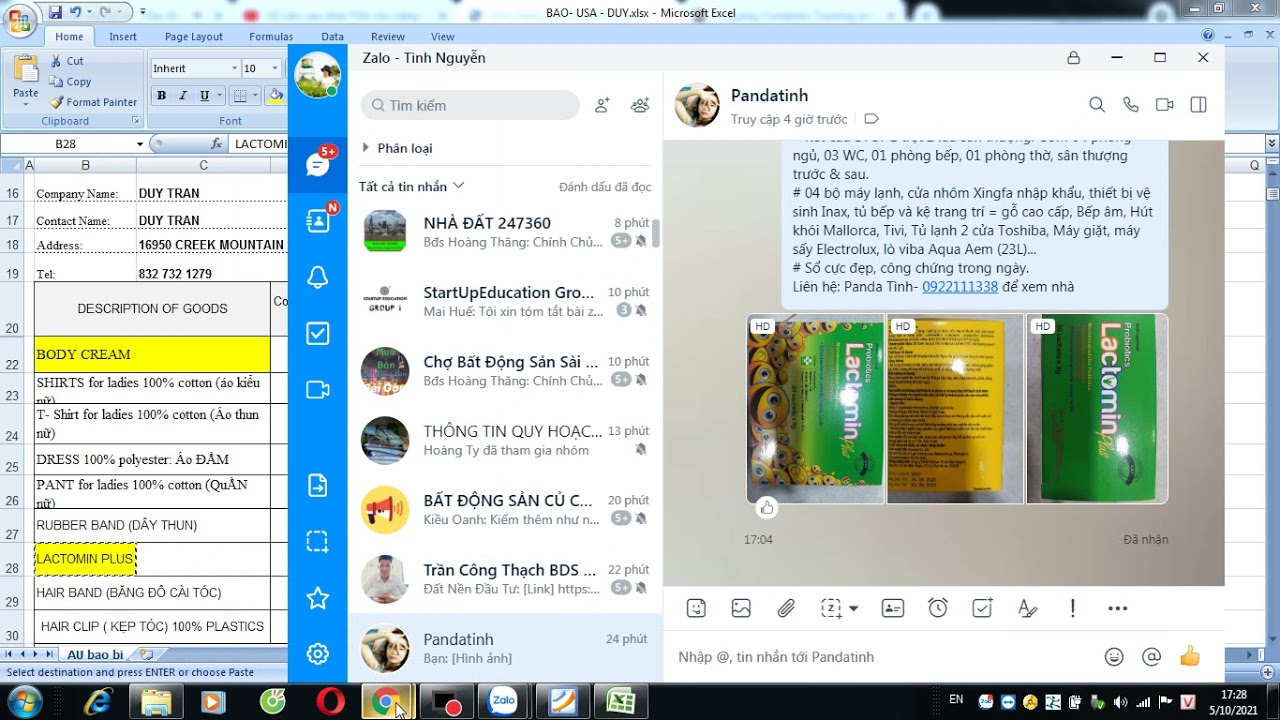Open Excel Formulas ribbon tab
Image resolution: width=1280 pixels, height=720 pixels.
click(x=271, y=37)
